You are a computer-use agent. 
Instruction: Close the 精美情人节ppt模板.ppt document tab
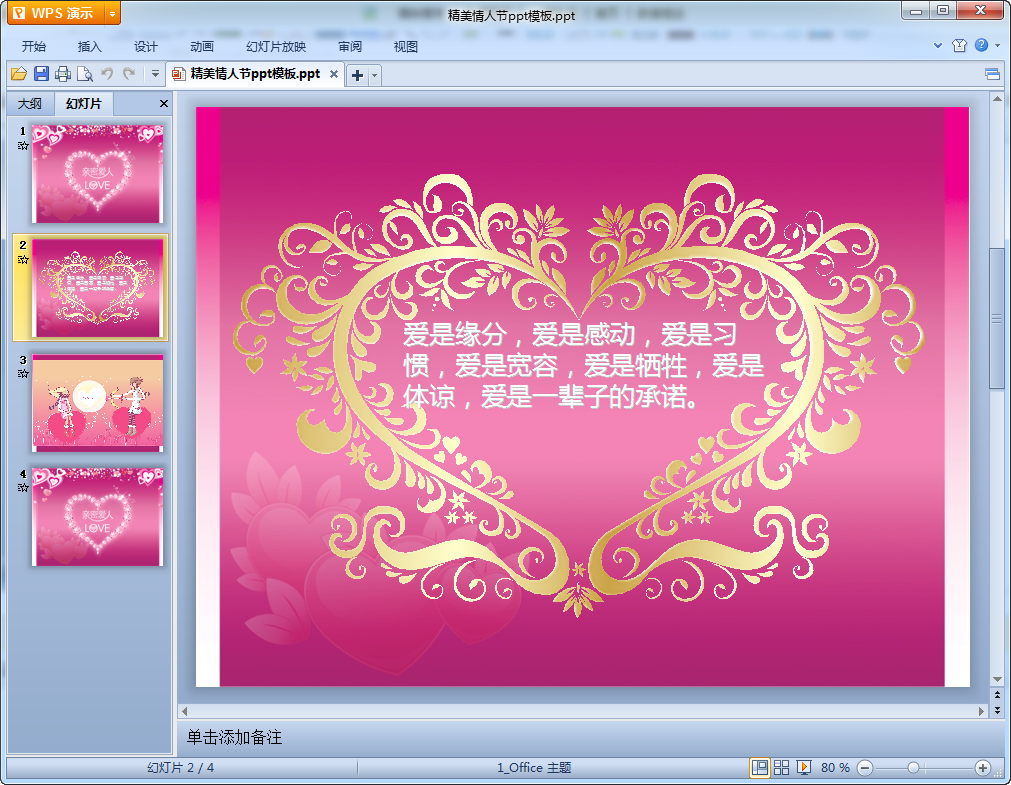click(333, 74)
